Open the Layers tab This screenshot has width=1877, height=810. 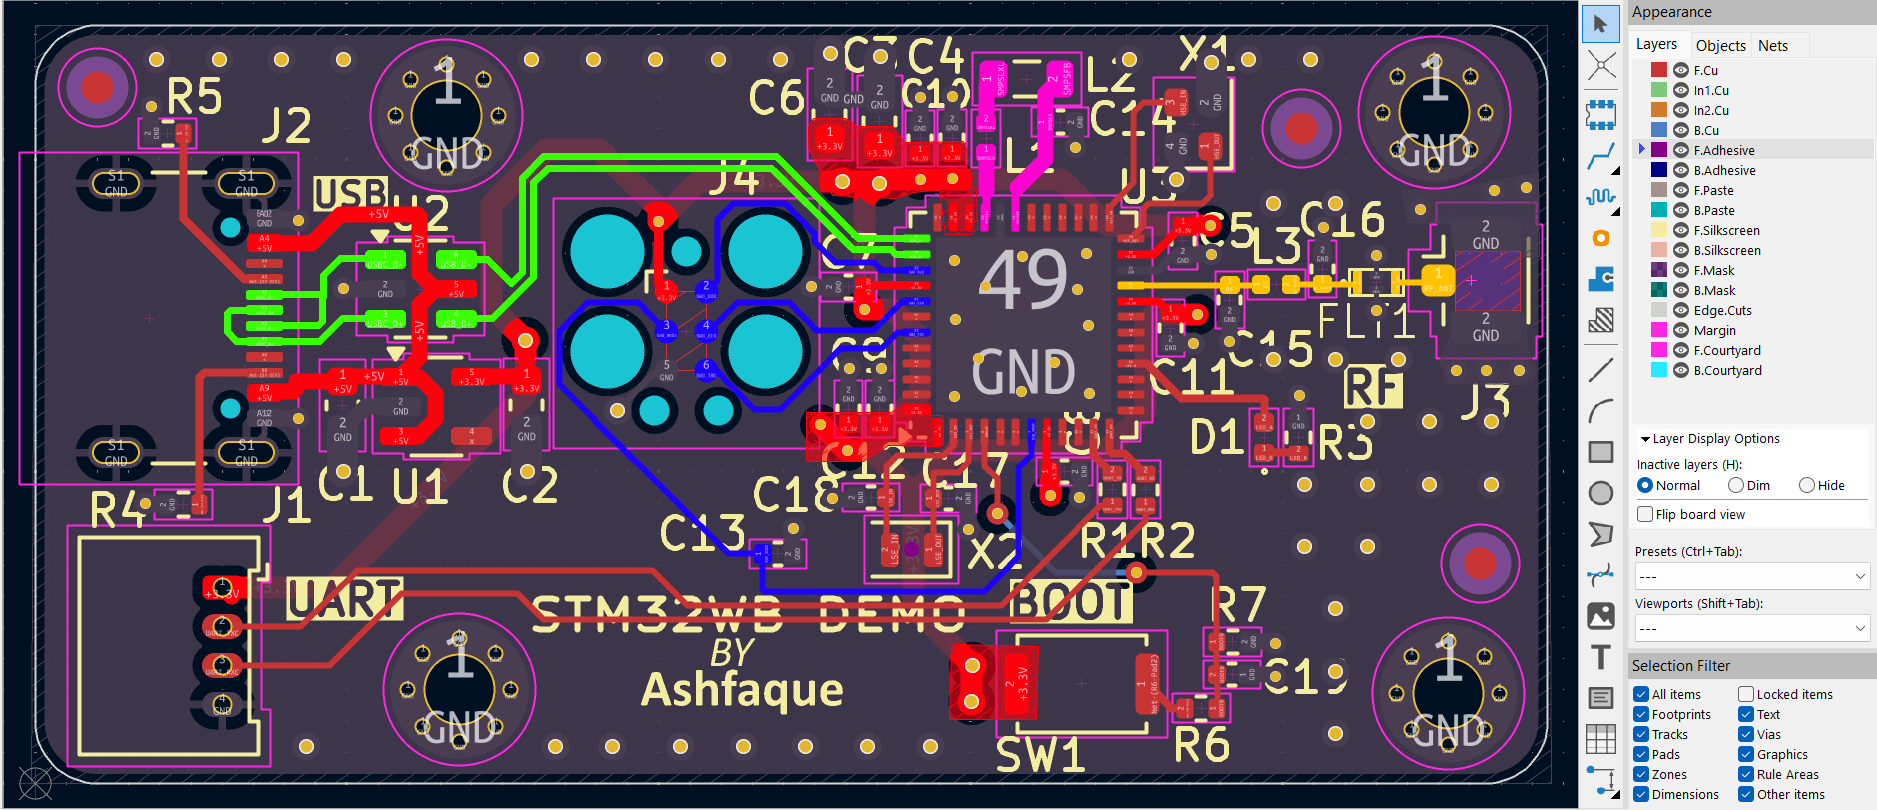click(x=1656, y=44)
